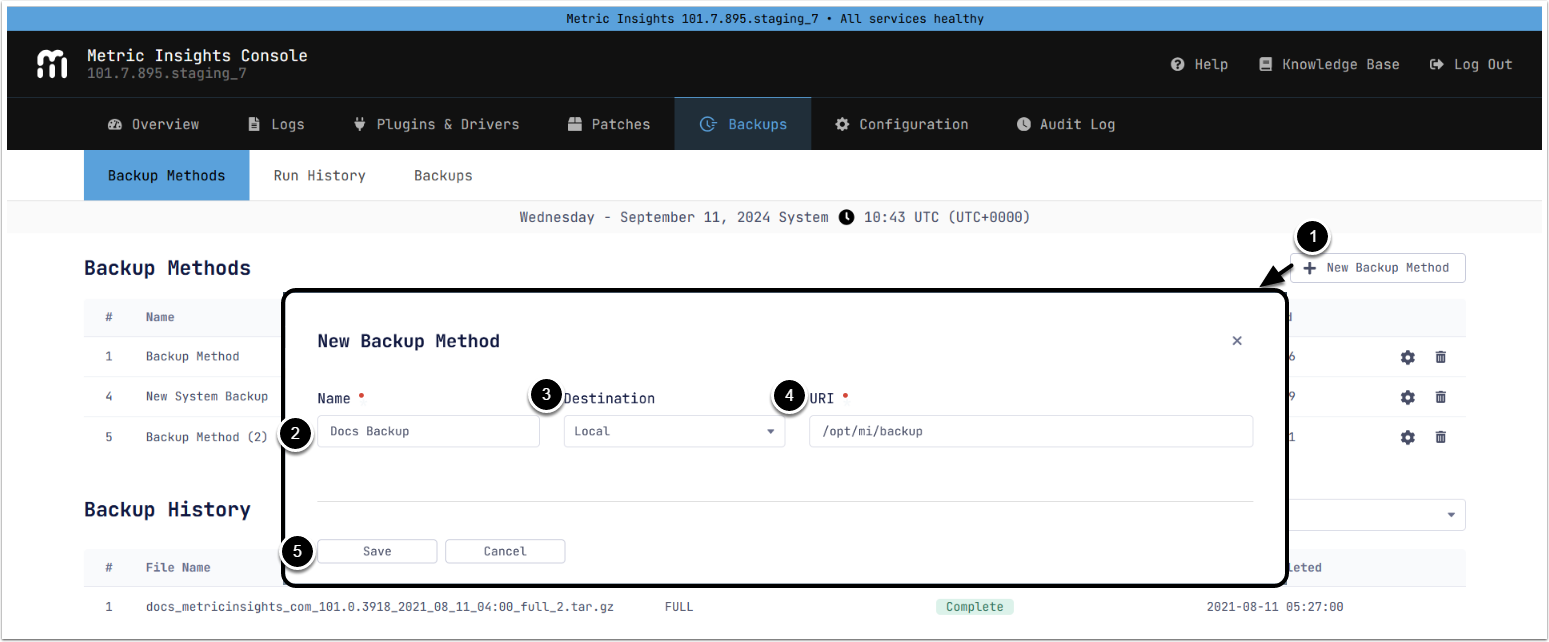Click the New Backup Method button
Screen dimensions: 1549x642
coord(1377,268)
